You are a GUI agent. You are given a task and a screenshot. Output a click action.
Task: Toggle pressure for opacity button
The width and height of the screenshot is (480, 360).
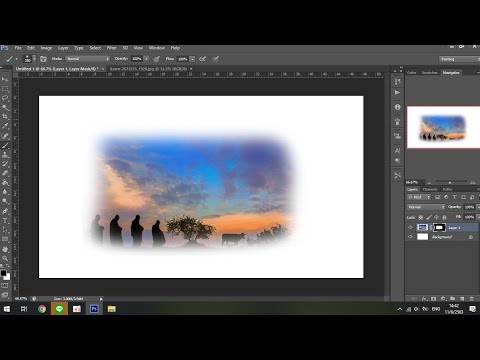point(156,59)
